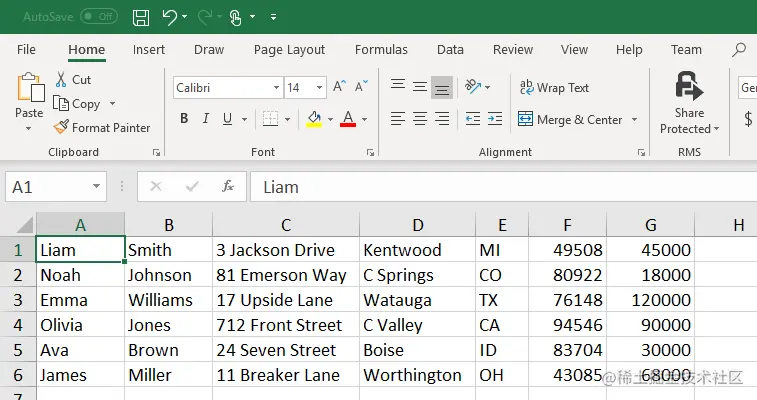Viewport: 757px width, 400px height.
Task: Switch to the Page Layout tab
Action: pos(289,49)
